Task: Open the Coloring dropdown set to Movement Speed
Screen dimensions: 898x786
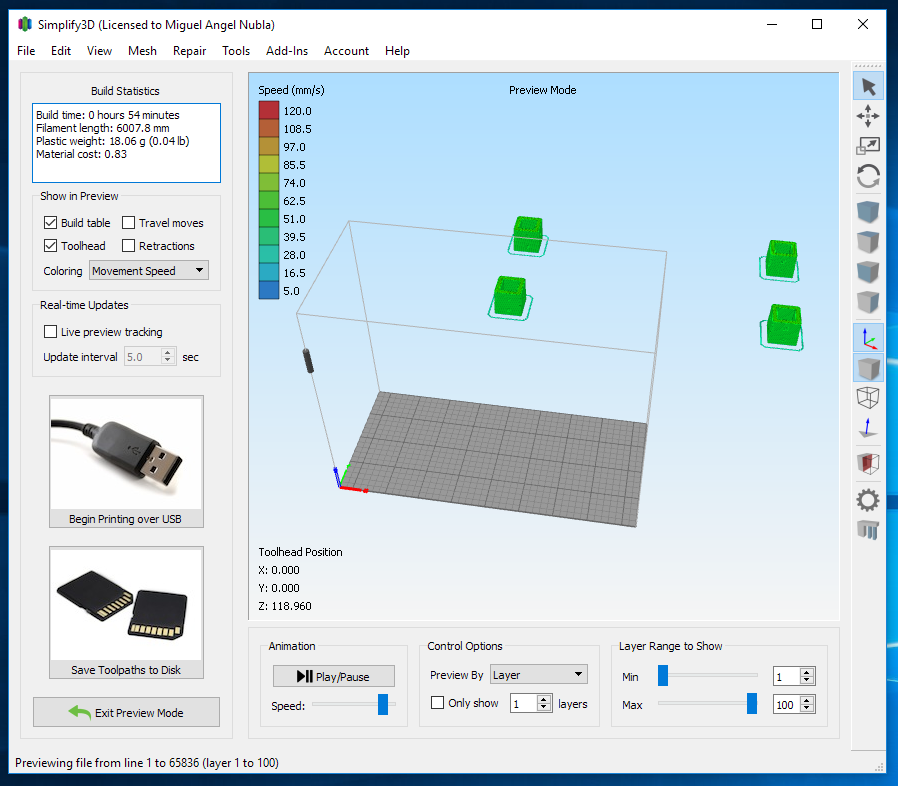Action: point(148,270)
